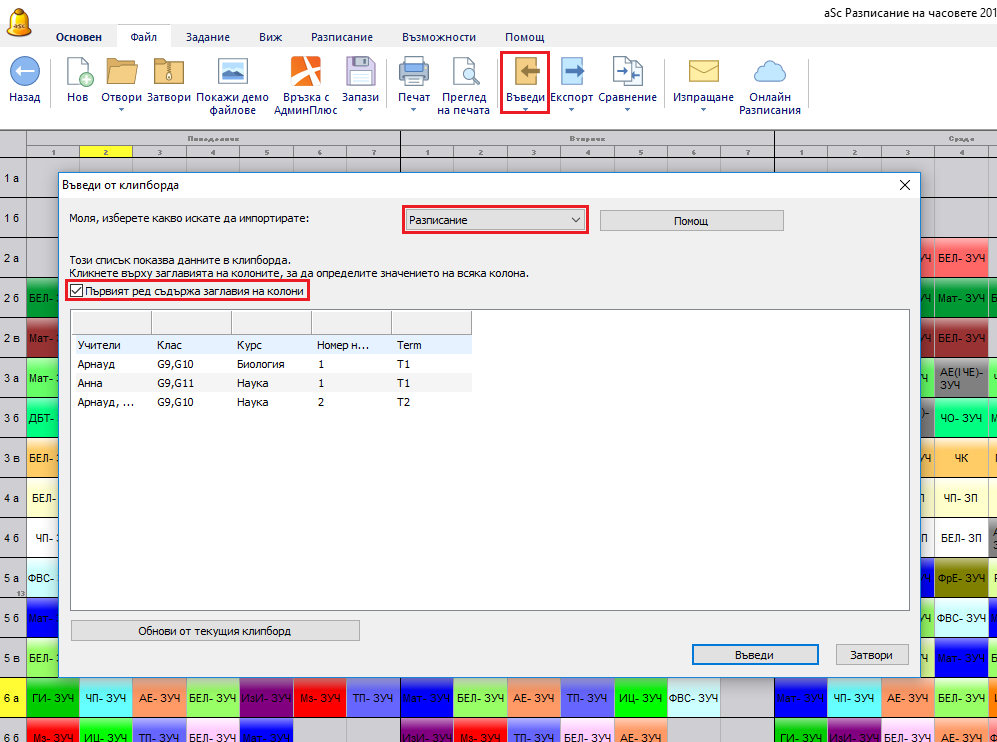Click the Затвори archive folder icon in ribbon

coord(168,72)
